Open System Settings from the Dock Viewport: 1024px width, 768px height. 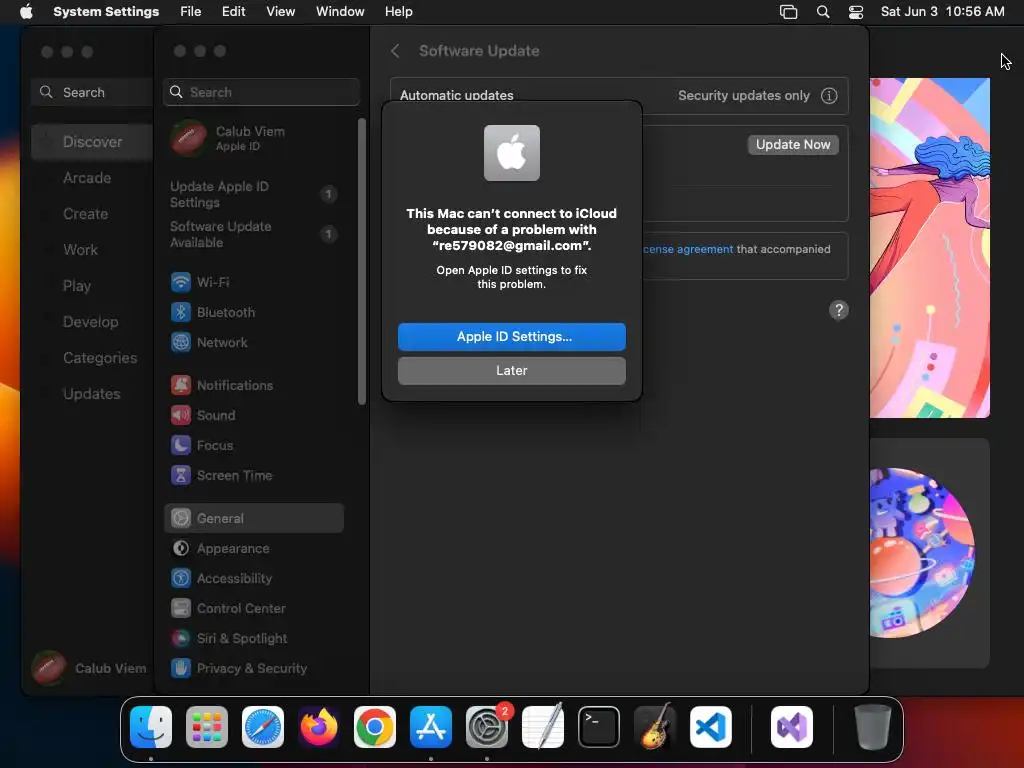[487, 727]
